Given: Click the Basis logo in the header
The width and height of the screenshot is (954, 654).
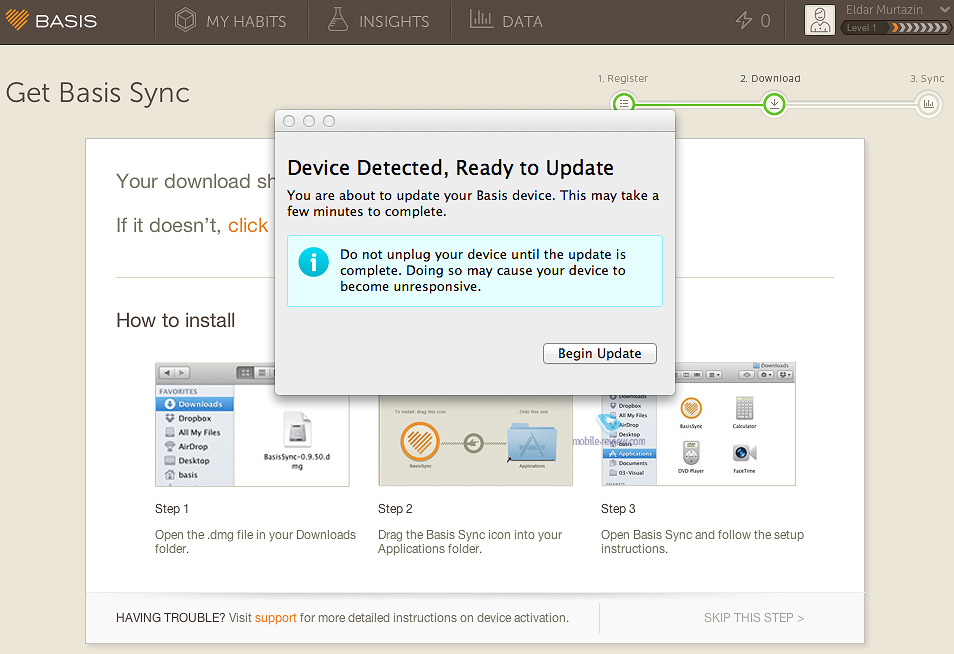Looking at the screenshot, I should pos(51,21).
